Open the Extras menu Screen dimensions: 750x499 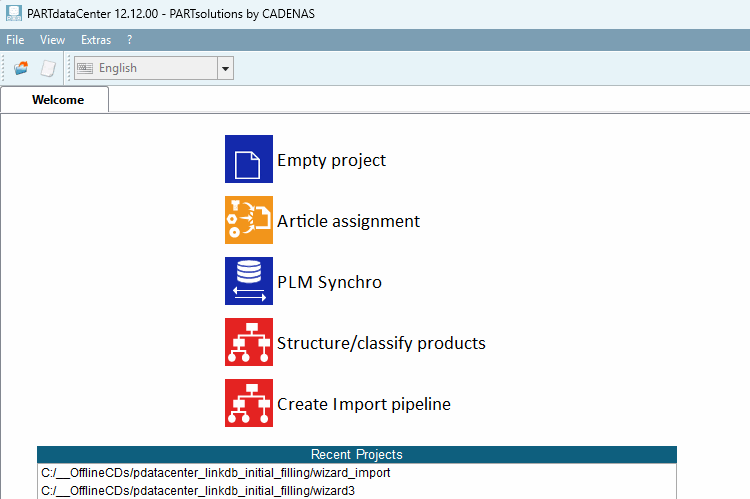click(x=96, y=40)
